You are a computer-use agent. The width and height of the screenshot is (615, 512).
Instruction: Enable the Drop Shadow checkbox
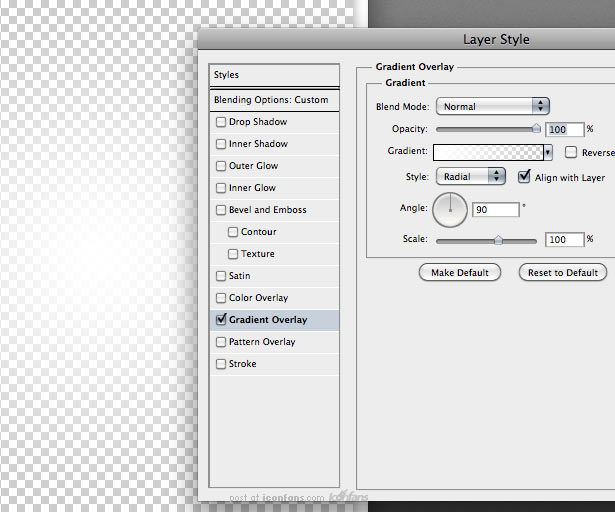(221, 122)
